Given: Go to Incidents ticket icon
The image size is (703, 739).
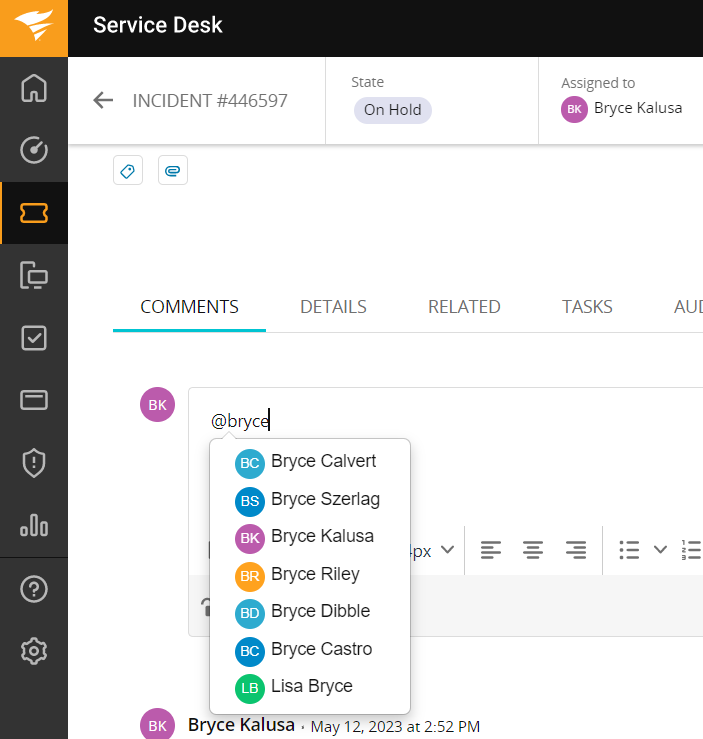Looking at the screenshot, I should (x=34, y=213).
